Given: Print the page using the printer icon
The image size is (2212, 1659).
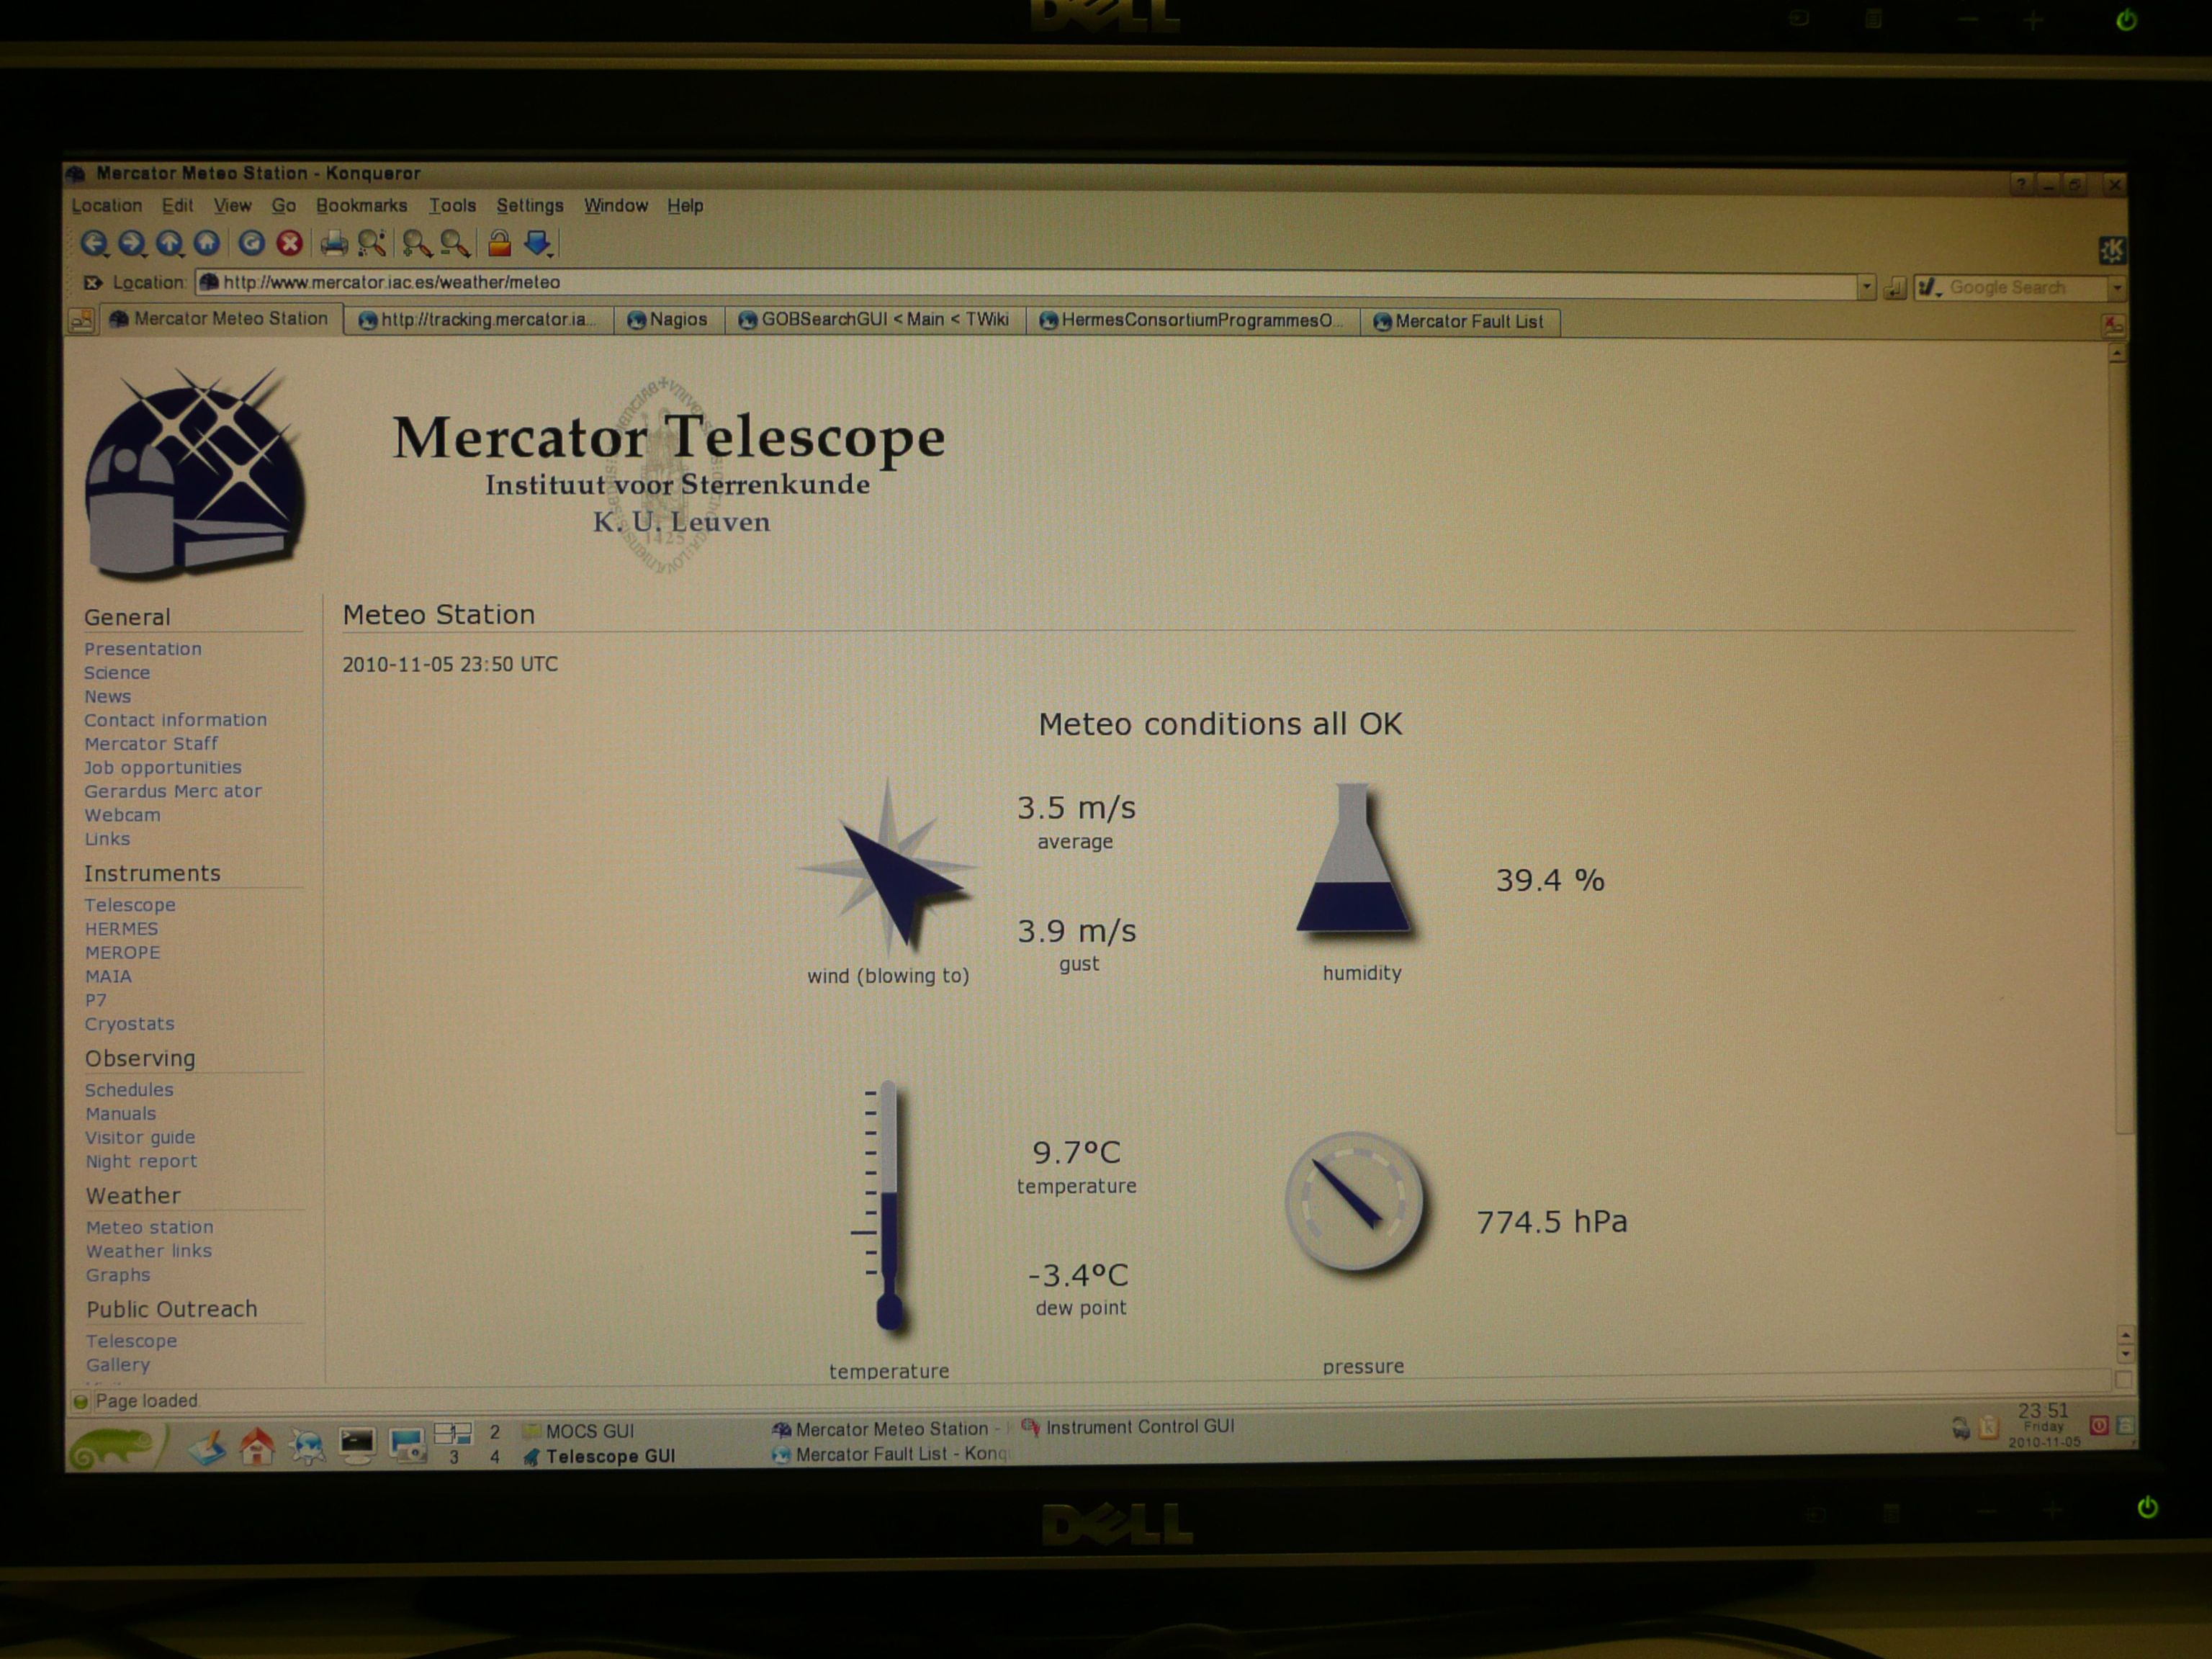Looking at the screenshot, I should pyautogui.click(x=334, y=243).
